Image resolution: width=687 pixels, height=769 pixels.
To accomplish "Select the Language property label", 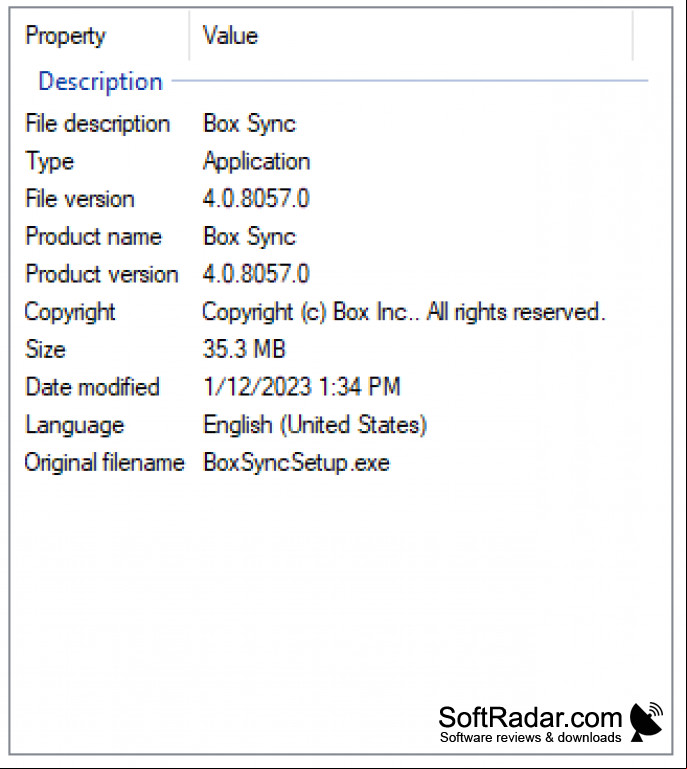I will coord(75,425).
